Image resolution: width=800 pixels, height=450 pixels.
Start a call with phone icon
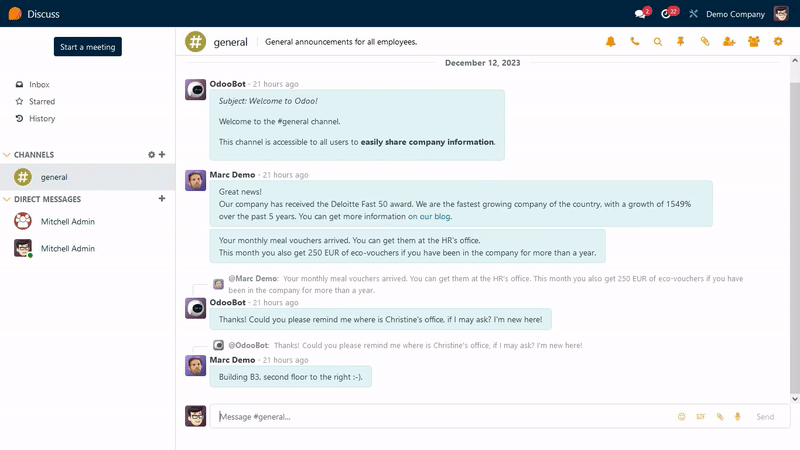pyautogui.click(x=634, y=42)
